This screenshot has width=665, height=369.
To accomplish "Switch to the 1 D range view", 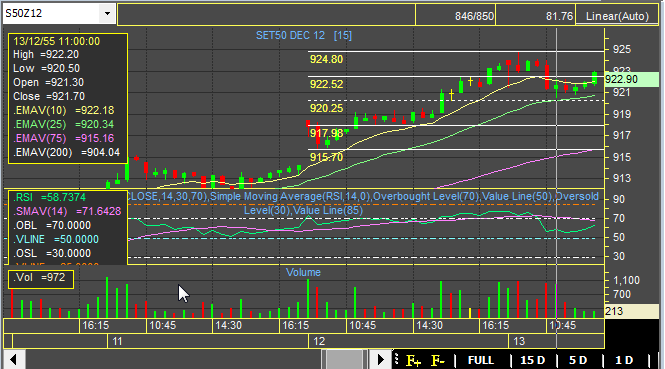I will [x=624, y=360].
